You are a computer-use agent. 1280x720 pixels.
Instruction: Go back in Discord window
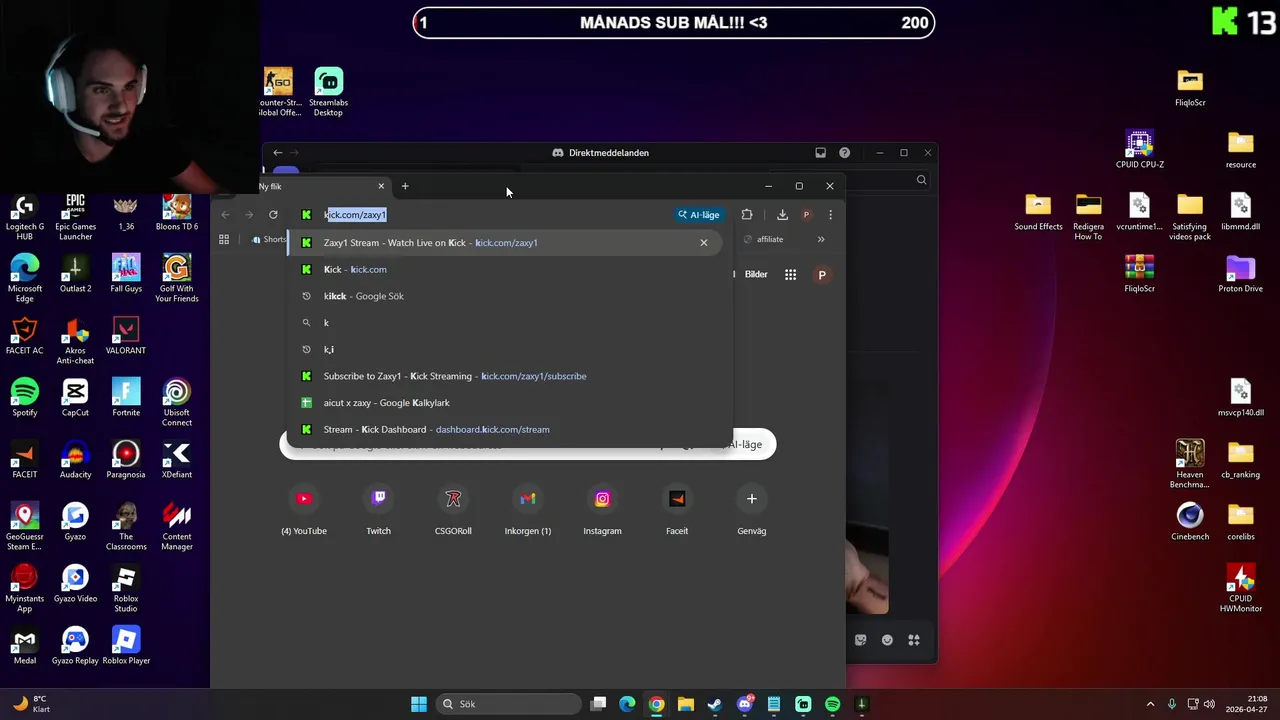pyautogui.click(x=278, y=153)
